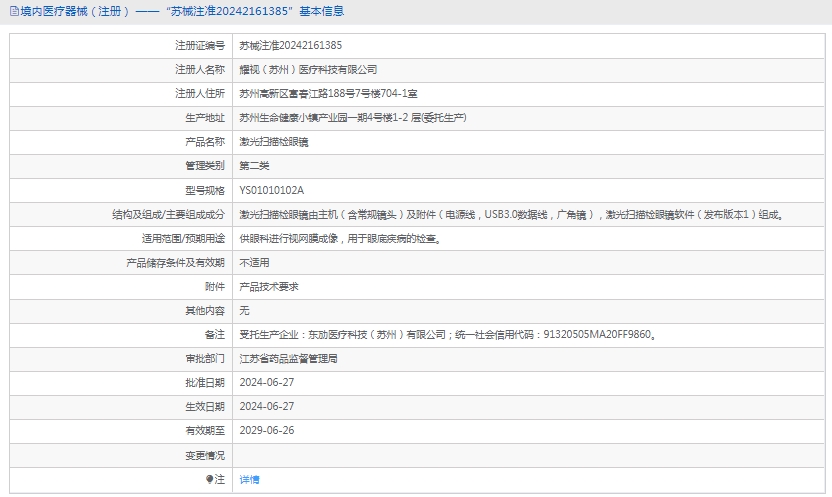The width and height of the screenshot is (832, 497).
Task: Click the 注册证编号 row label
Action: pos(201,45)
